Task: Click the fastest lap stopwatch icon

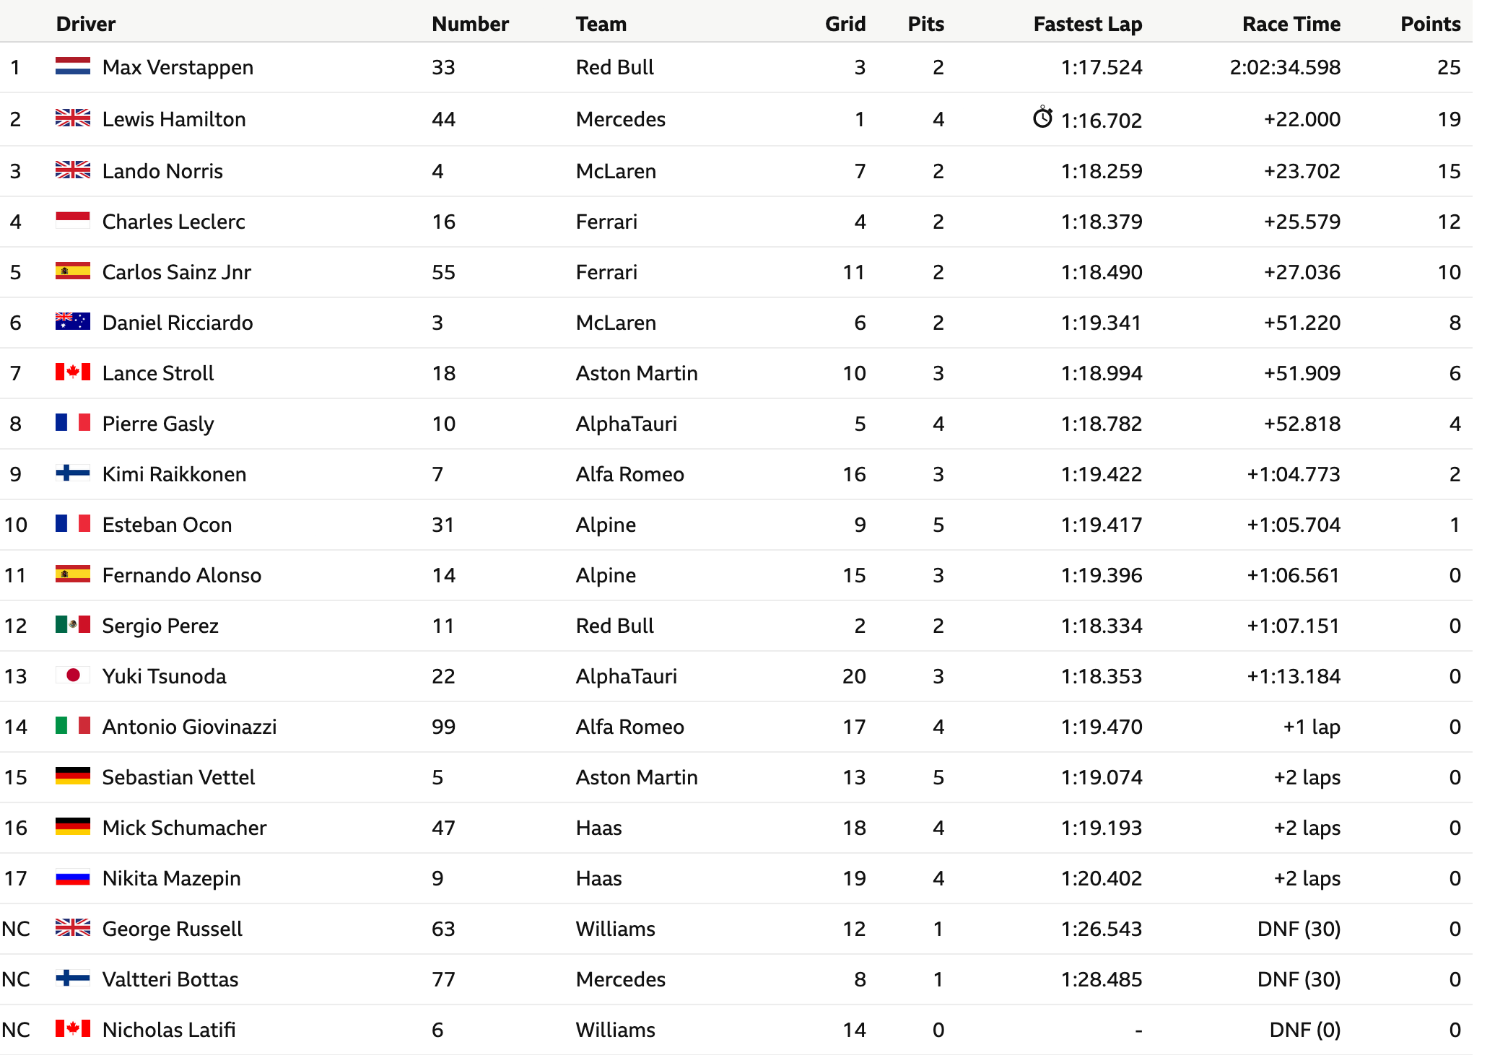Action: pyautogui.click(x=1042, y=118)
